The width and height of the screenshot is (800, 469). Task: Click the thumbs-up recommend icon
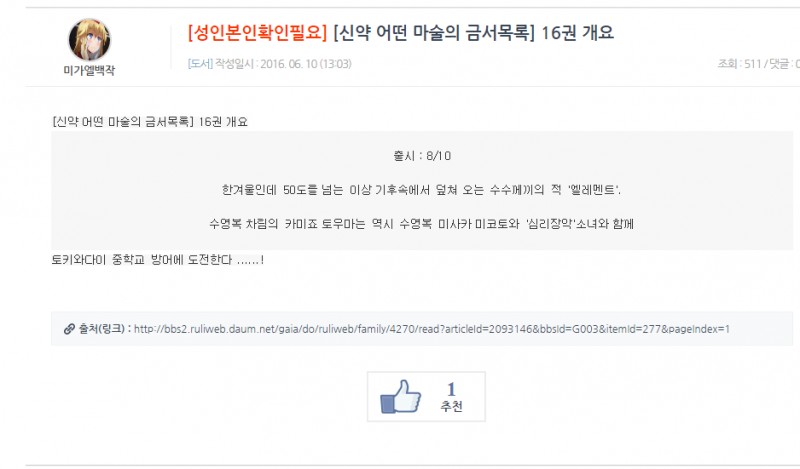pos(401,397)
